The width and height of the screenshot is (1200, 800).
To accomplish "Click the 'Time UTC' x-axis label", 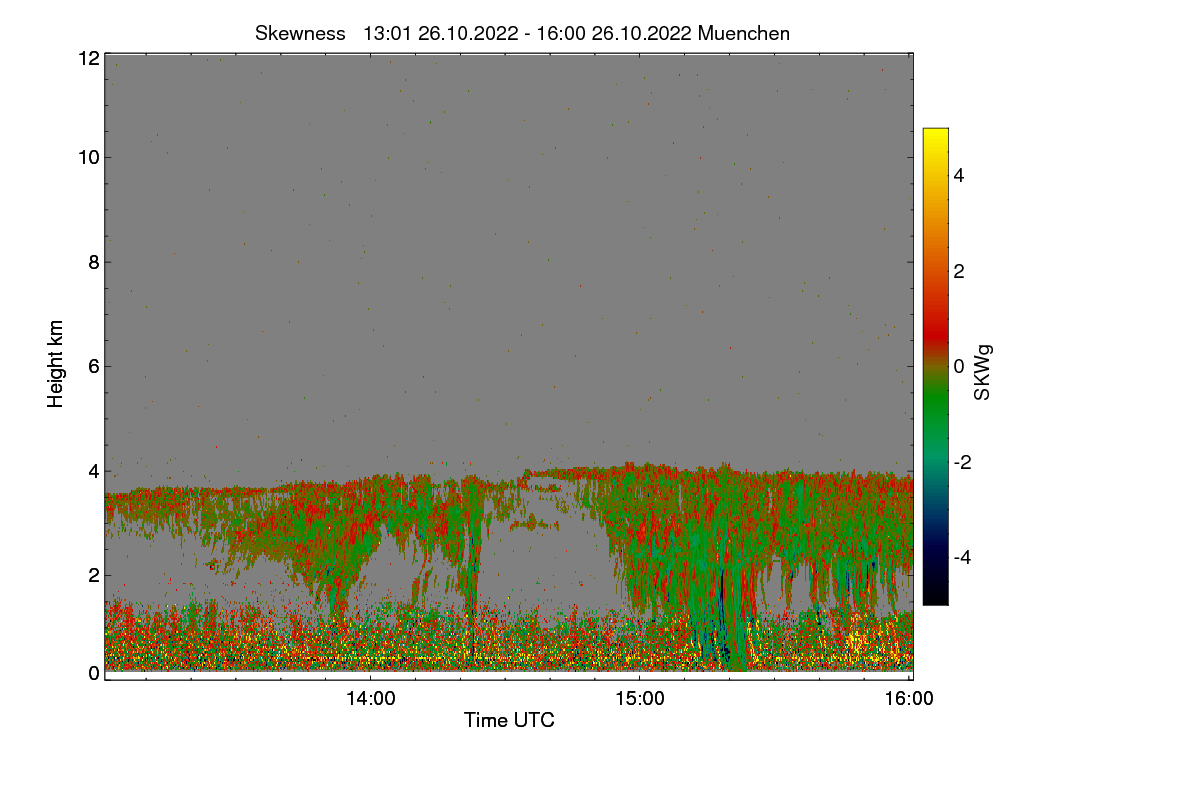I will (509, 720).
